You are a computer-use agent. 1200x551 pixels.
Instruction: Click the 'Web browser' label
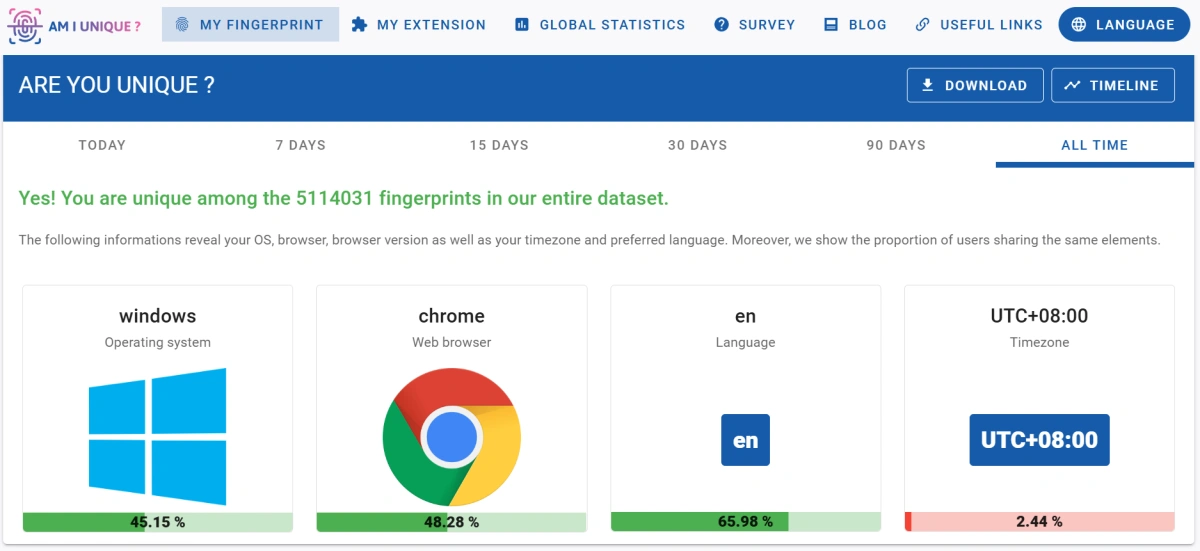pyautogui.click(x=451, y=342)
